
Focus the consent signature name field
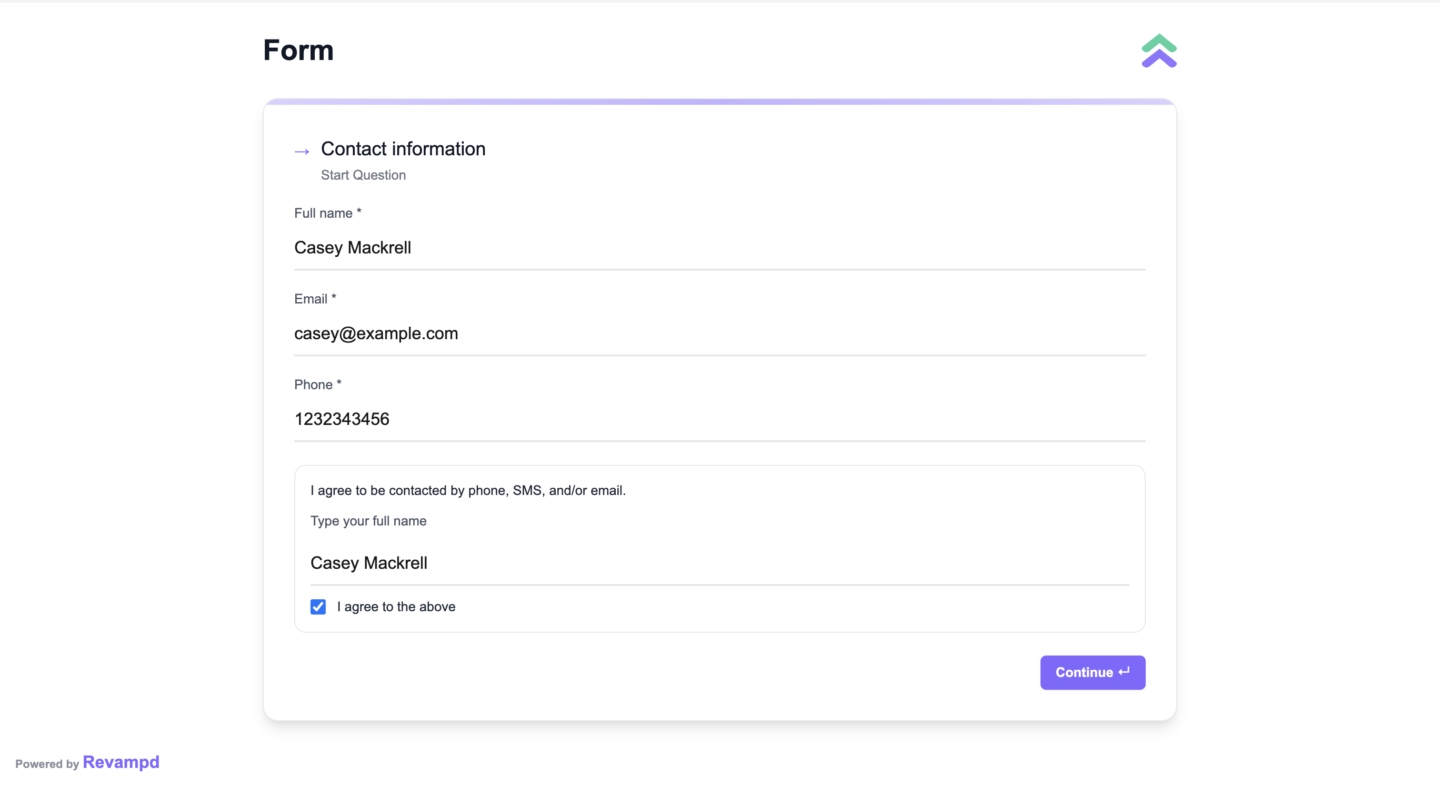pos(719,563)
